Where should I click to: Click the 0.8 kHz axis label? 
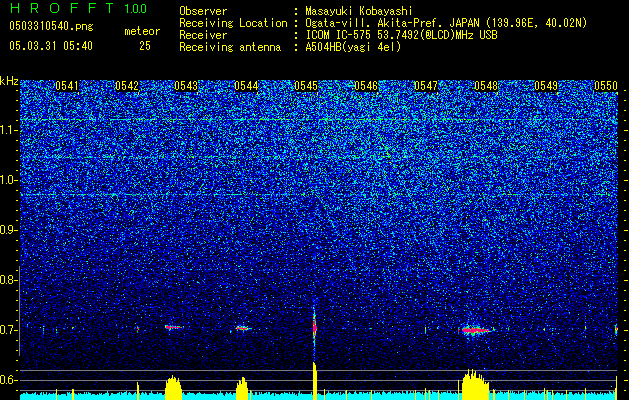(x=8, y=280)
